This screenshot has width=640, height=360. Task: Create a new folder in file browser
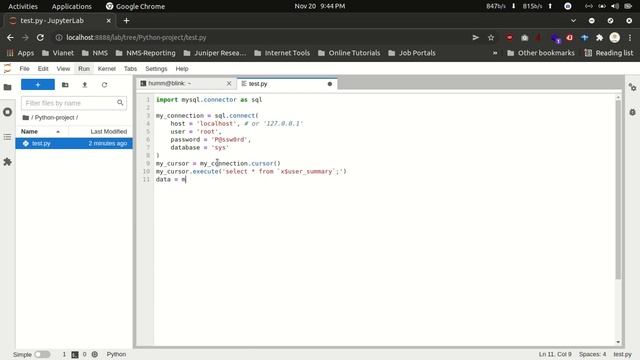pos(65,85)
